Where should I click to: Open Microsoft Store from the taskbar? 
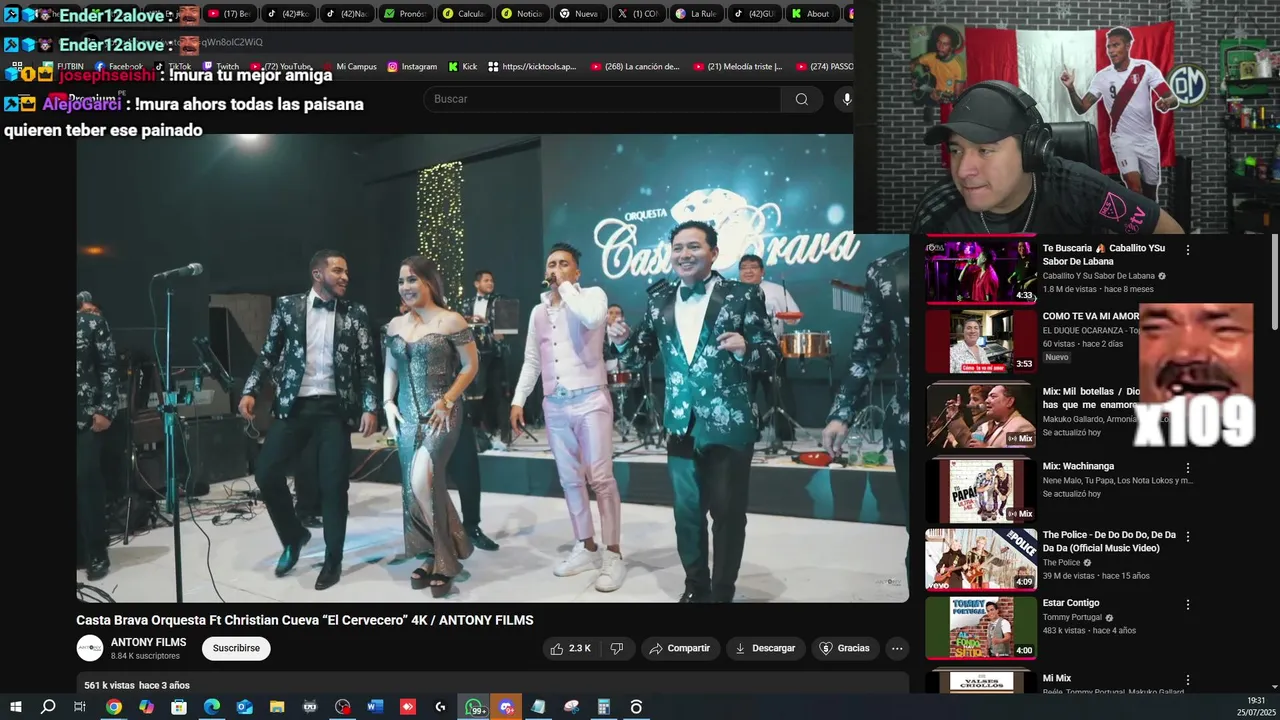coord(179,707)
